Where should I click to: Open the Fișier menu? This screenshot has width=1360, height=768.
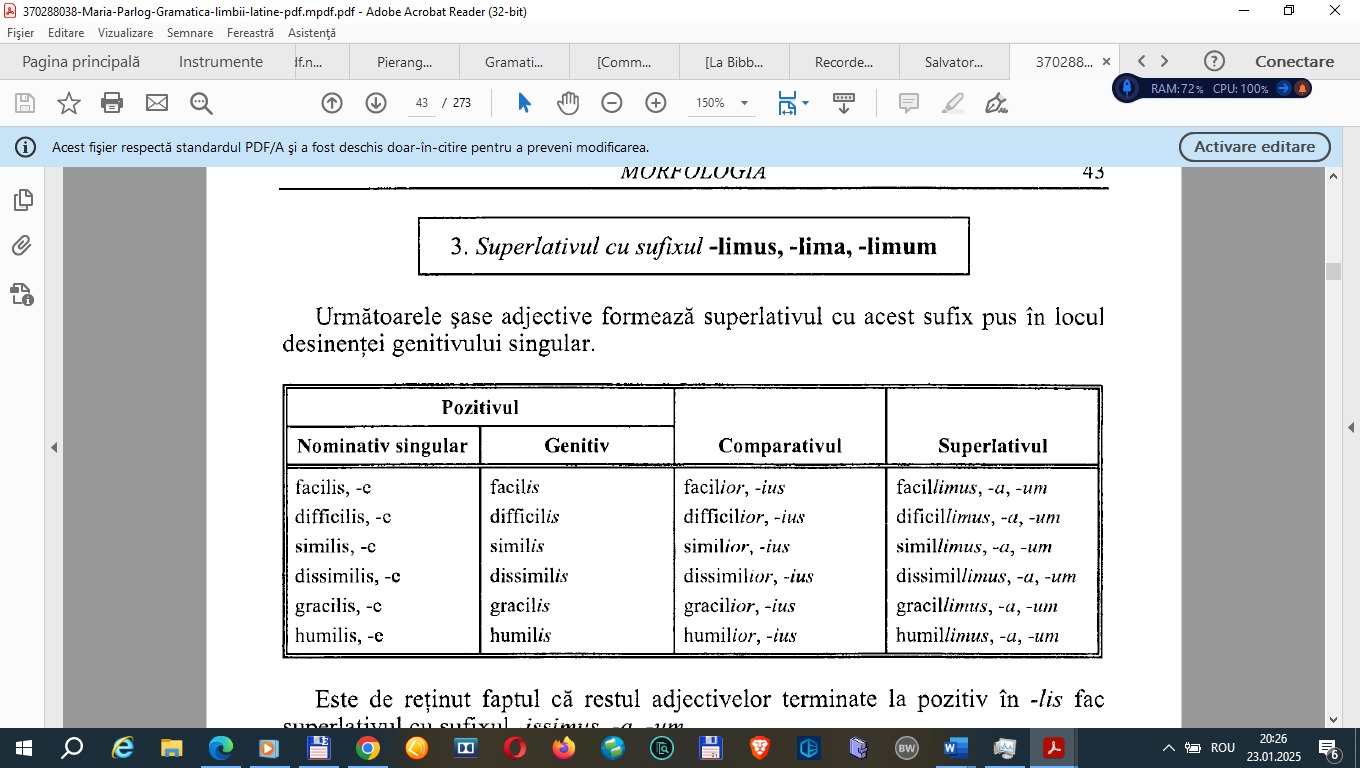(21, 33)
